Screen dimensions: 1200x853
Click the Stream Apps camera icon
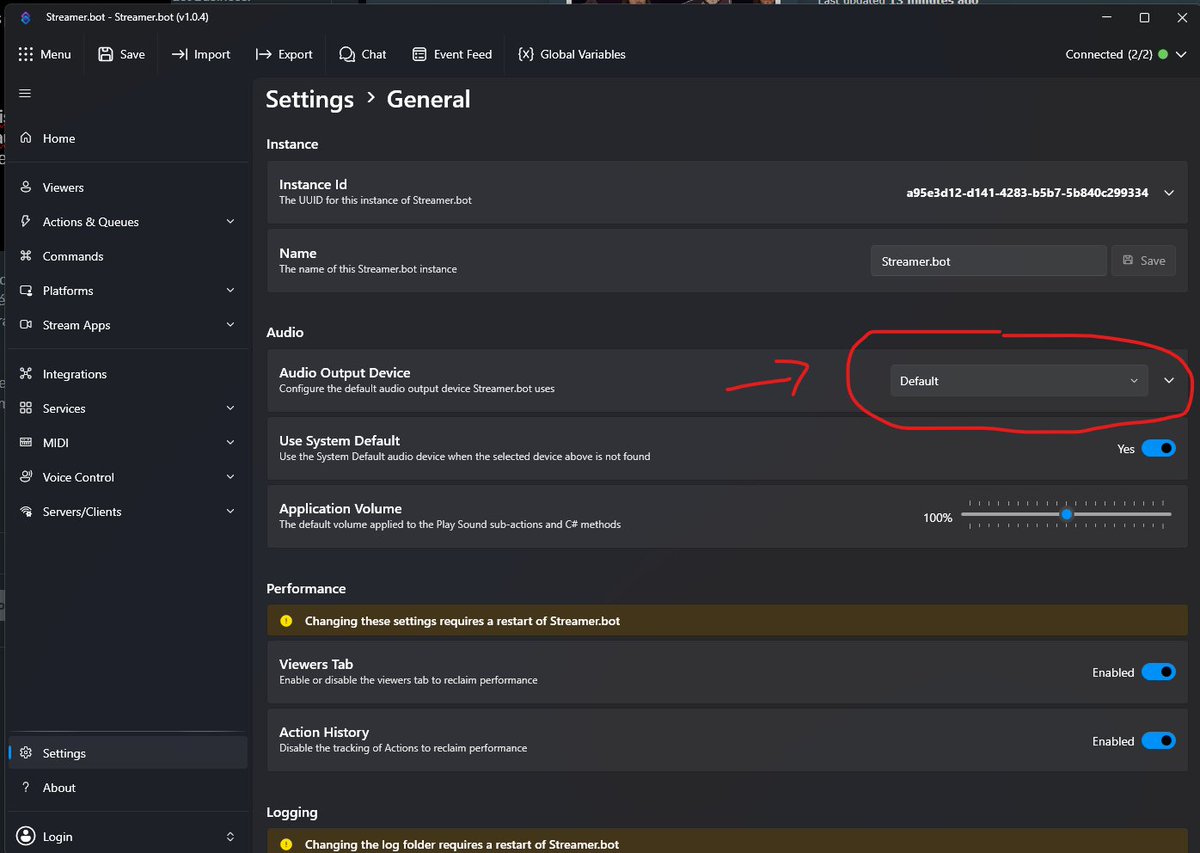26,325
